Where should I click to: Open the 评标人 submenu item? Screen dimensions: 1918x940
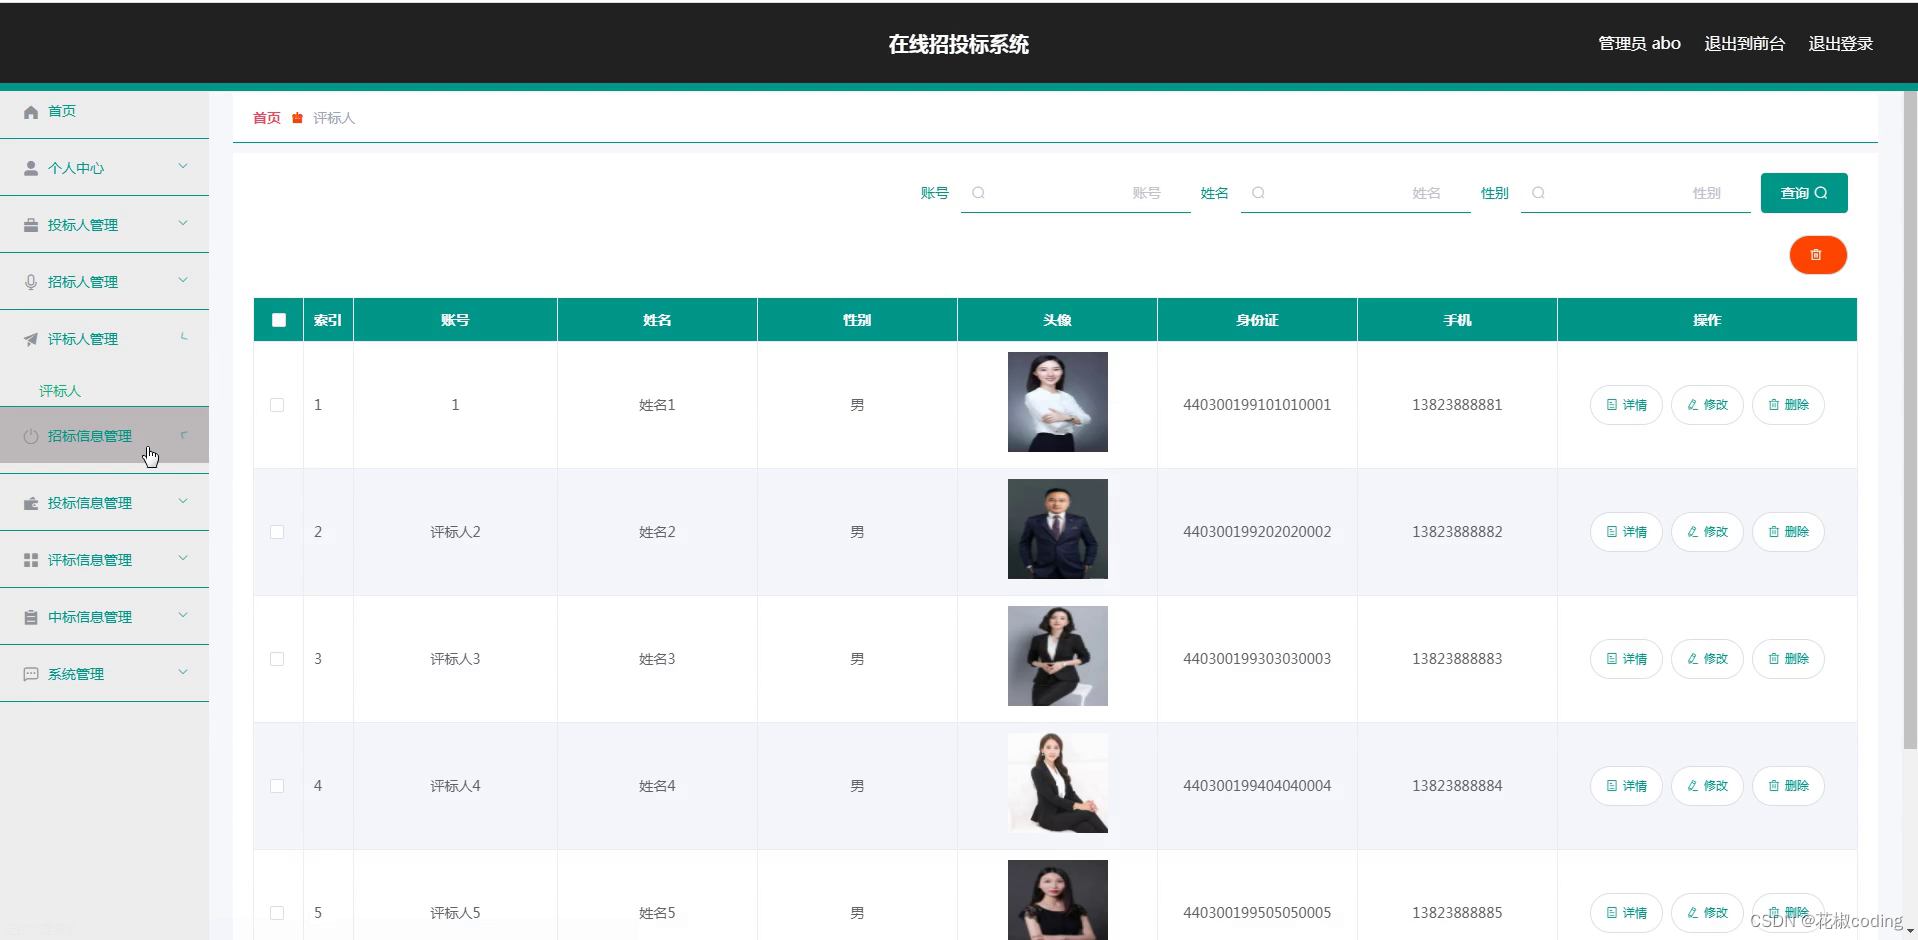pyautogui.click(x=60, y=391)
